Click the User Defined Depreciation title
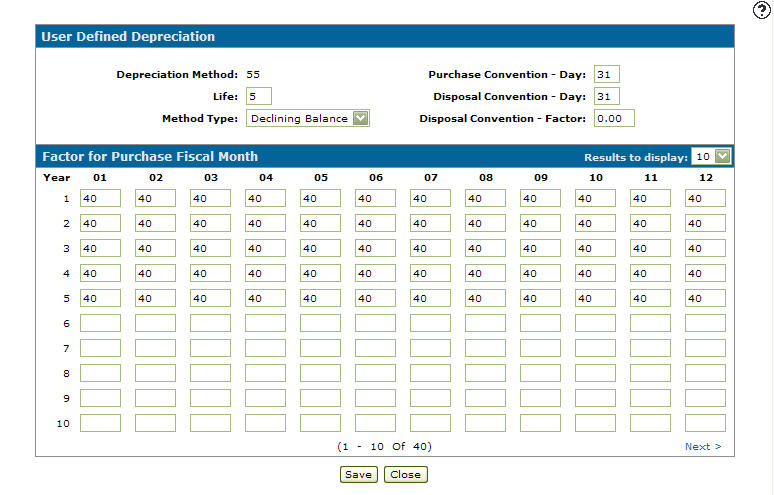The image size is (774, 495). pos(128,37)
